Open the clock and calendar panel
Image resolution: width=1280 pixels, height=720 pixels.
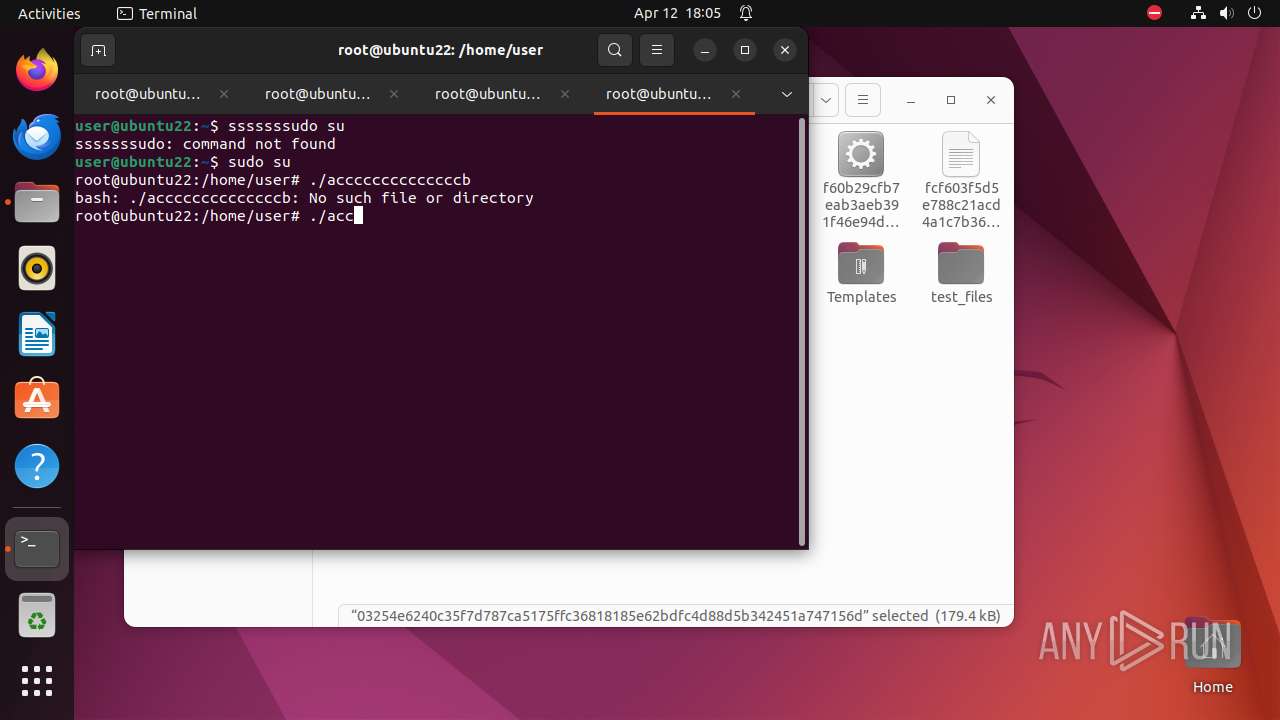[677, 13]
